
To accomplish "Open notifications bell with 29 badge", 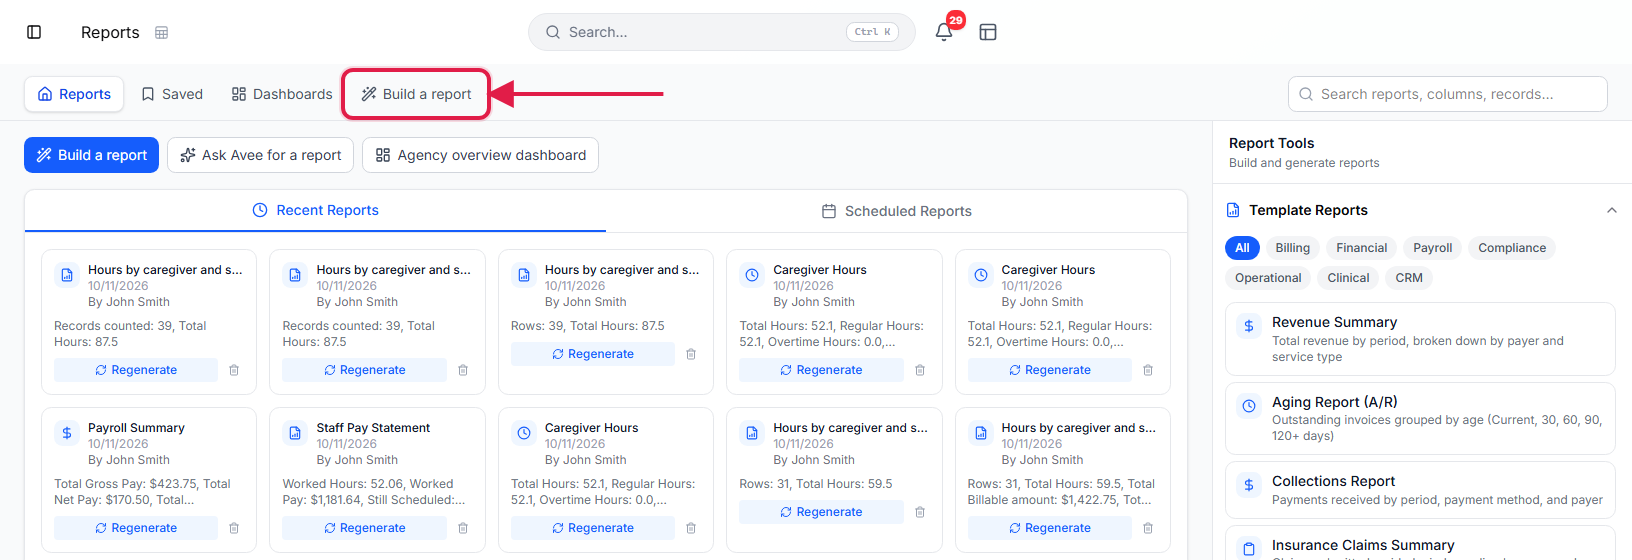I will click(944, 32).
